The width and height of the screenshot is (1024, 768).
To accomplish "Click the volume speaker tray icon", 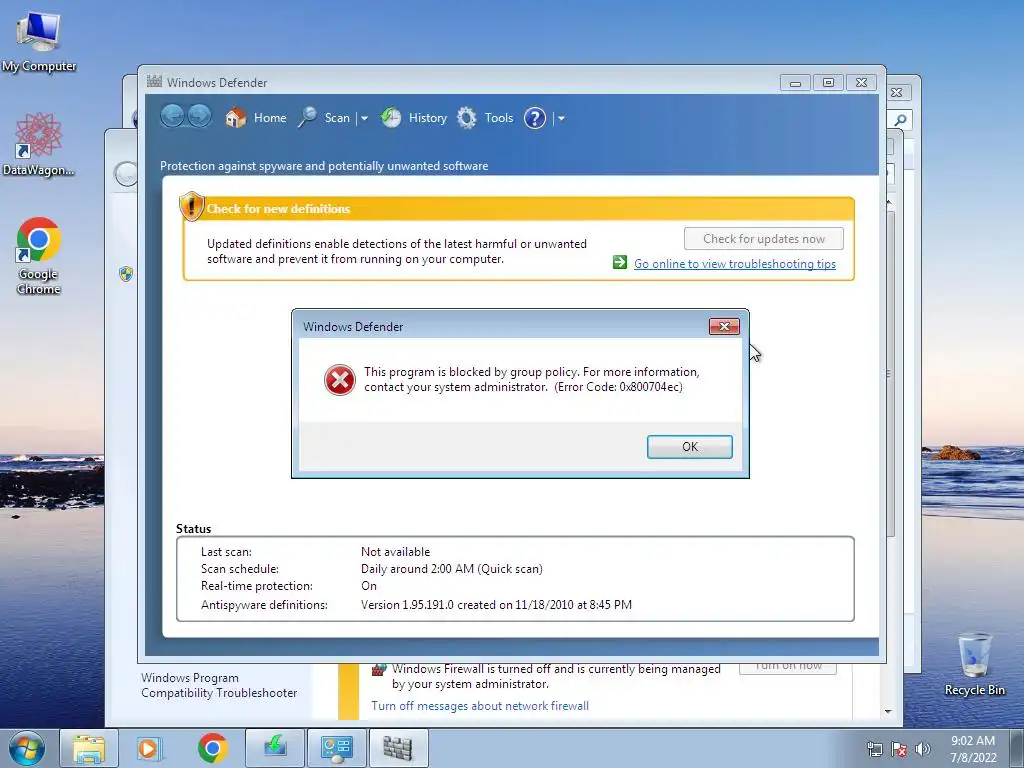I will 922,749.
